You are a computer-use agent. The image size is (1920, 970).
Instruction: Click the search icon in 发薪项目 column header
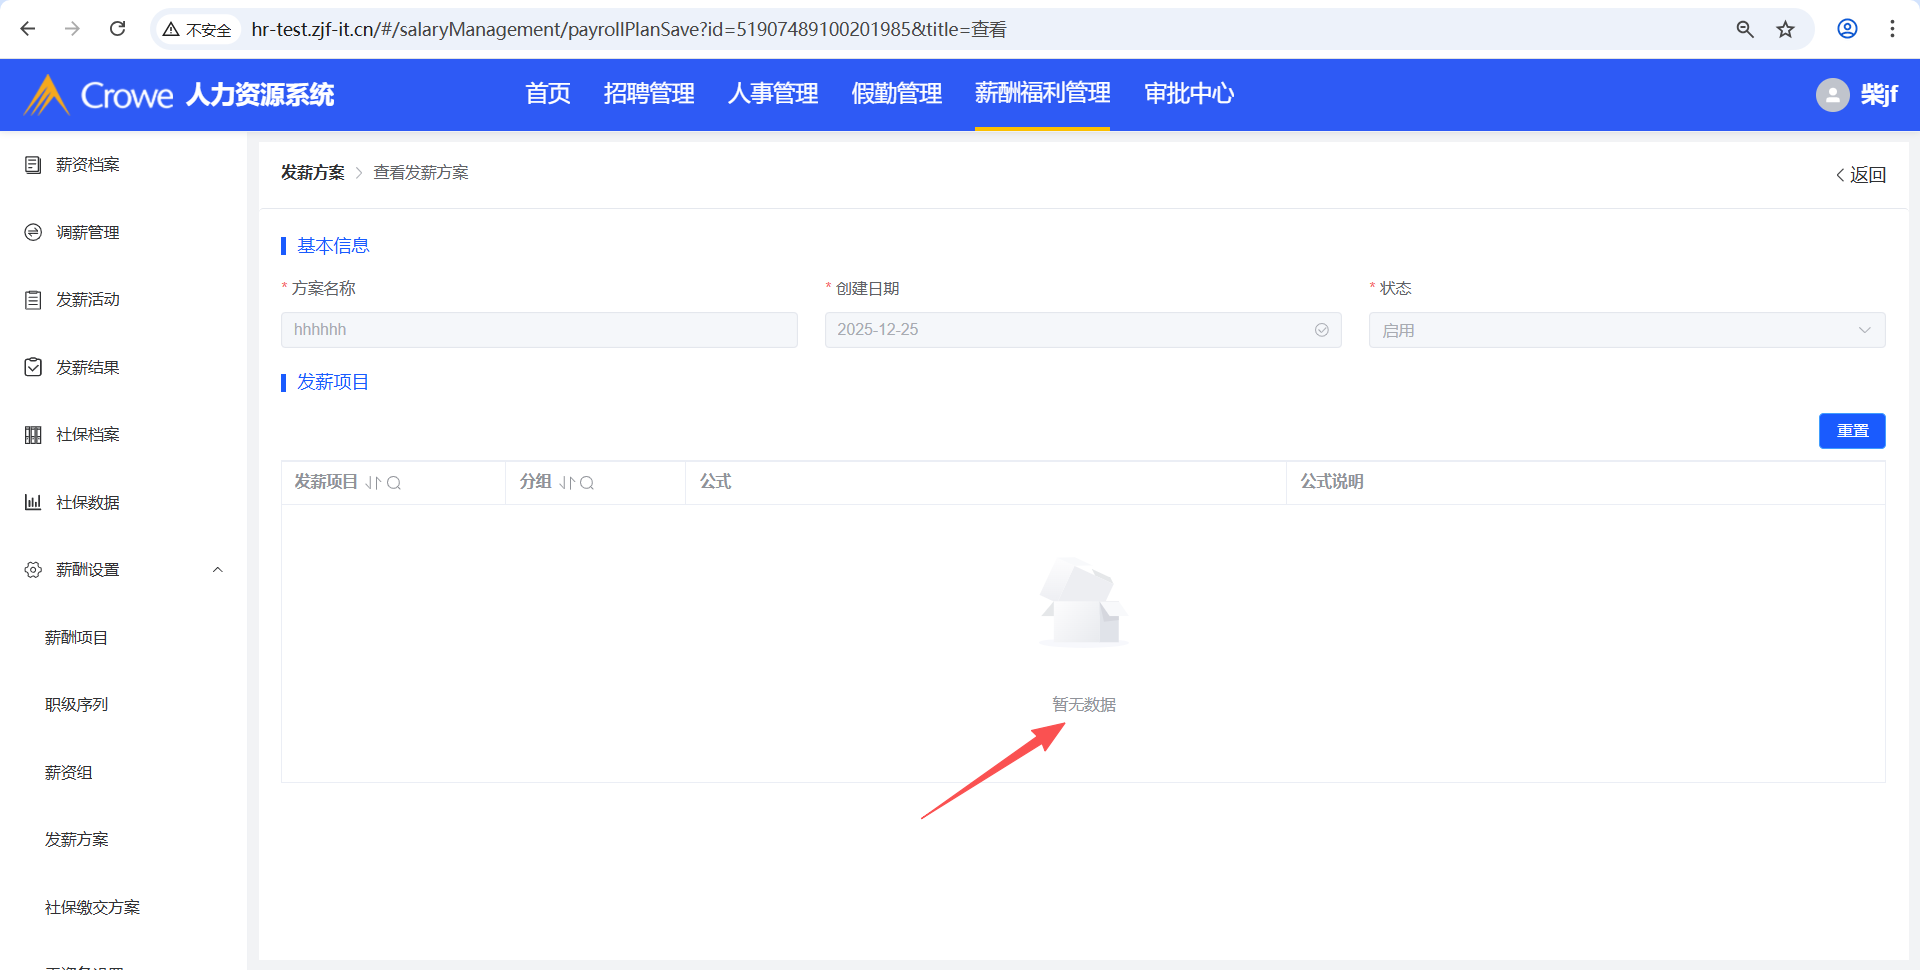point(394,483)
